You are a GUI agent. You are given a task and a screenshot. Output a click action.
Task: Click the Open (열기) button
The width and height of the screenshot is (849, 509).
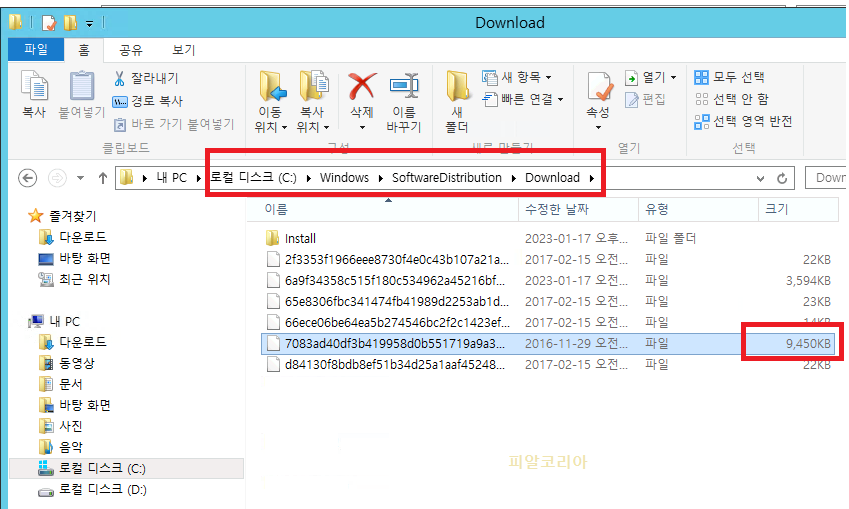[x=644, y=77]
